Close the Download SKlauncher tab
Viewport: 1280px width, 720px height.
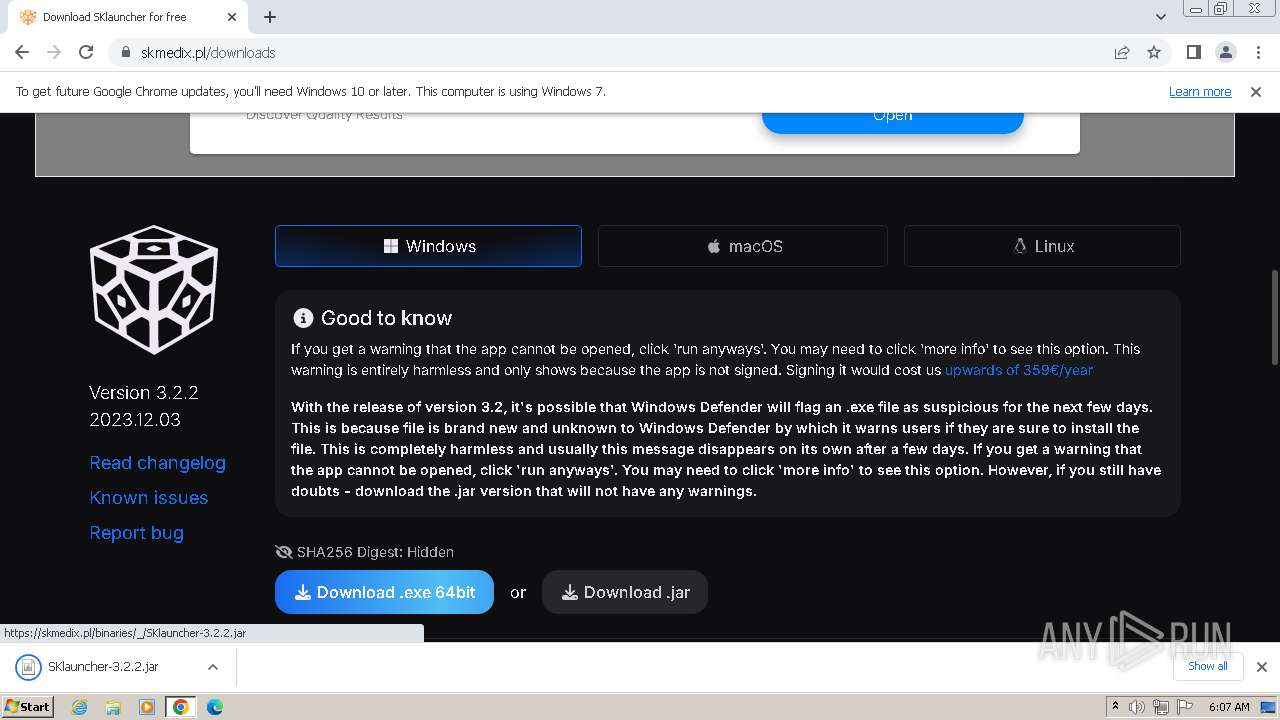click(232, 17)
